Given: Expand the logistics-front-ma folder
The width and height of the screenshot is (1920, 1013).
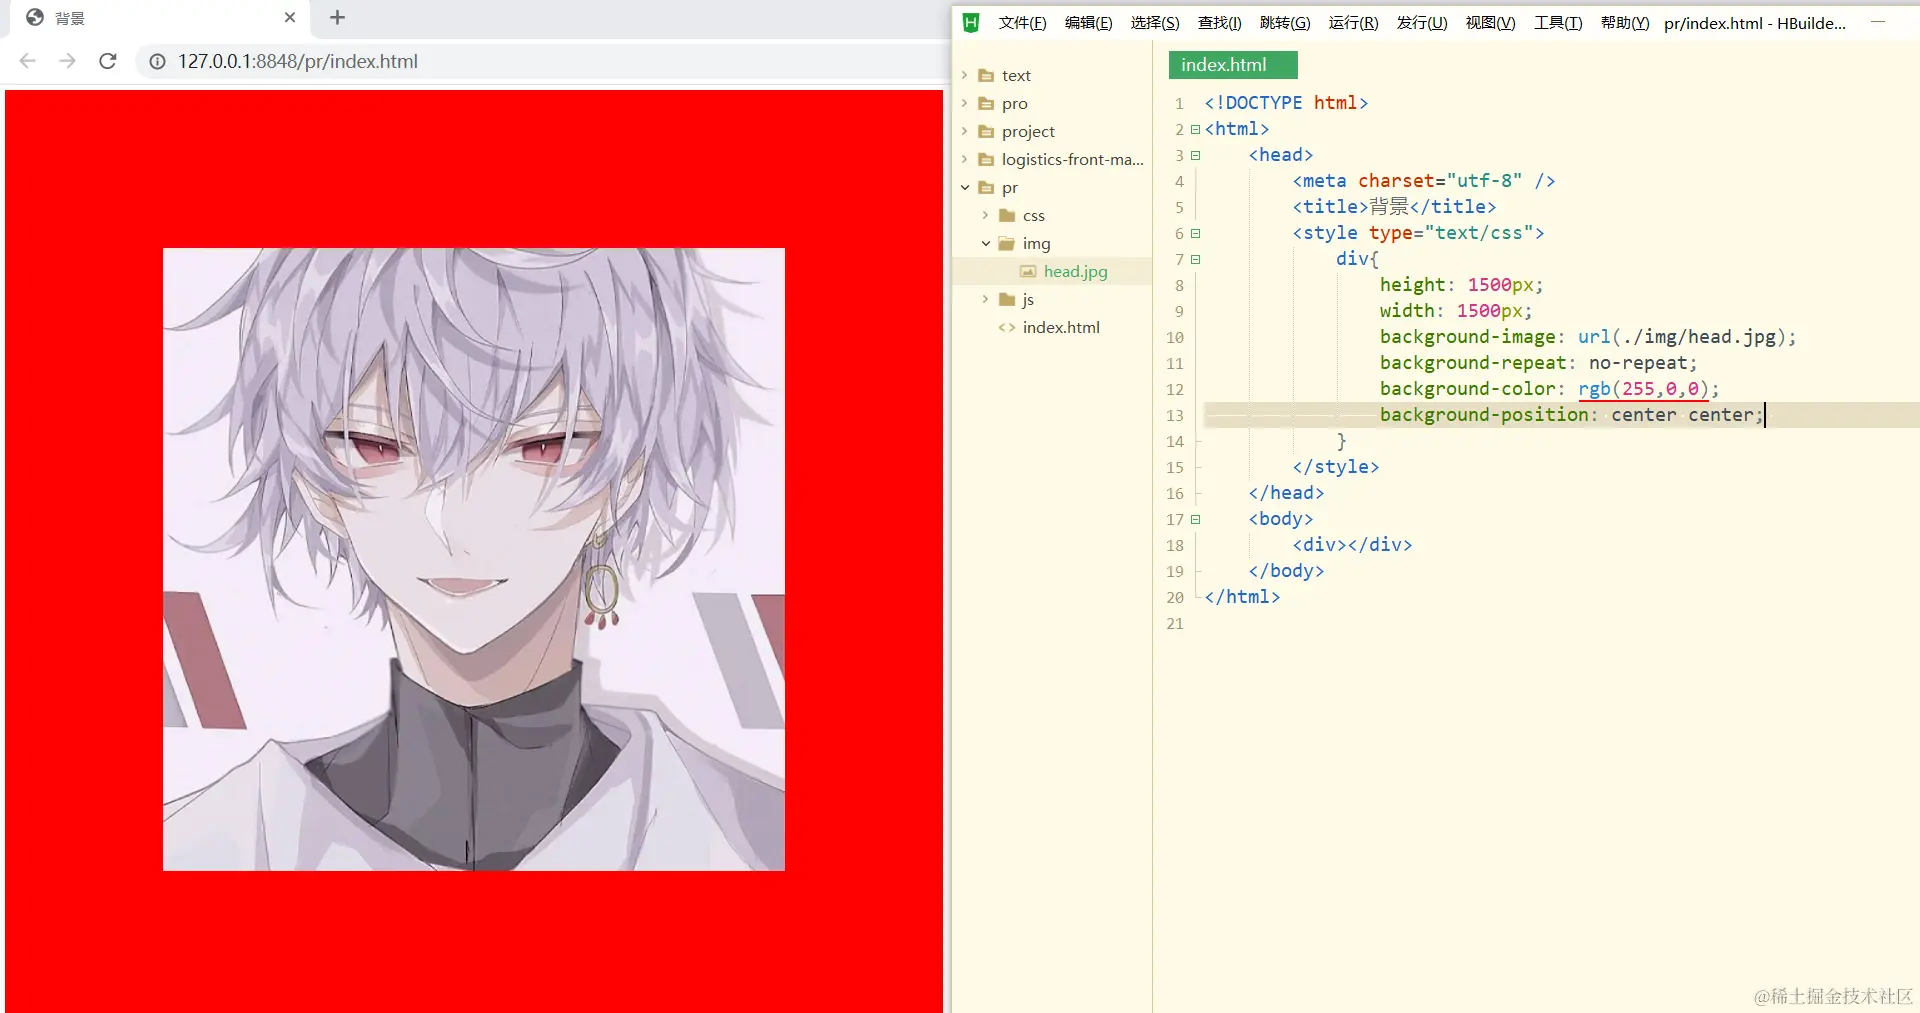Looking at the screenshot, I should [965, 159].
